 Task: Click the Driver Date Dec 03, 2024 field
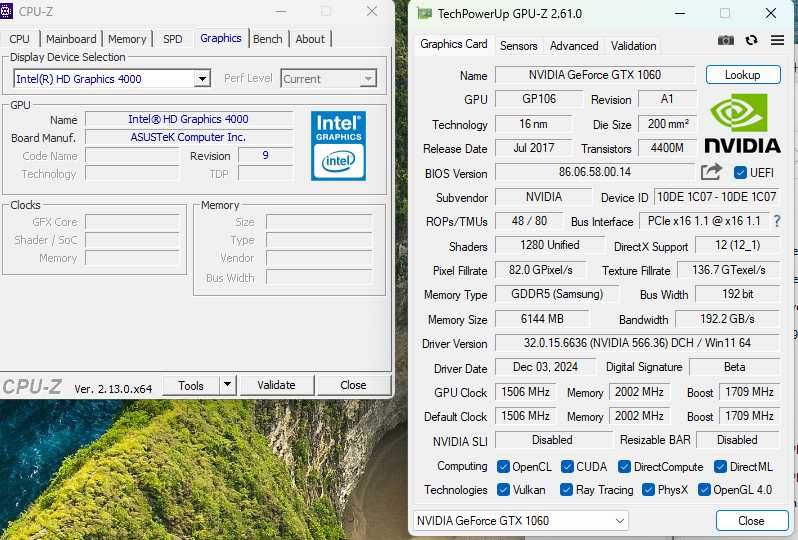pyautogui.click(x=545, y=367)
